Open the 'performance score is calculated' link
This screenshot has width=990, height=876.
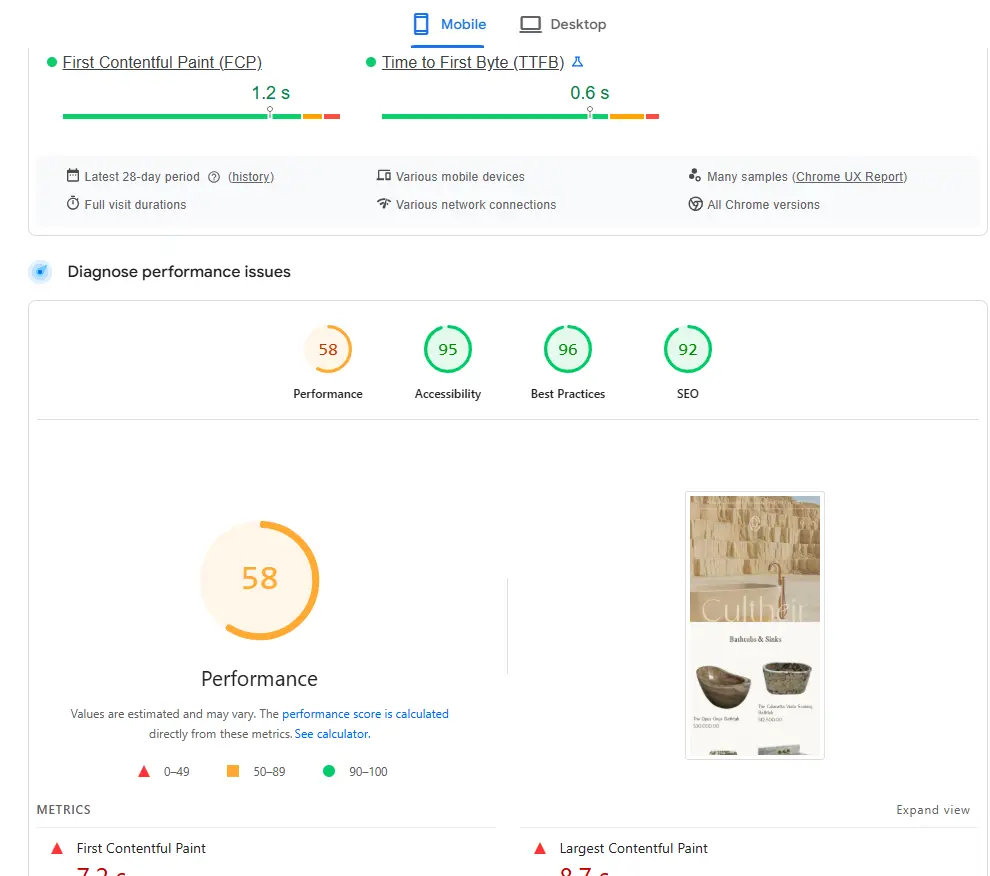(x=365, y=714)
